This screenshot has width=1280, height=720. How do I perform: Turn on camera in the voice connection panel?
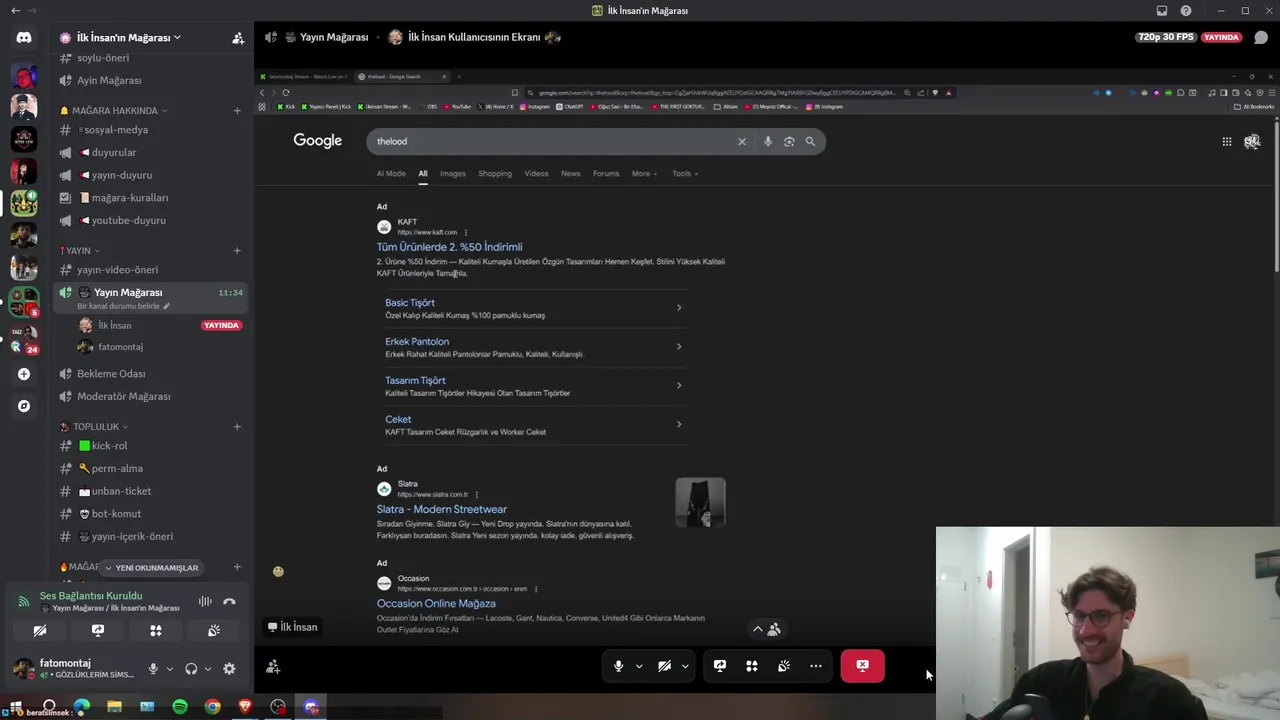[x=40, y=631]
